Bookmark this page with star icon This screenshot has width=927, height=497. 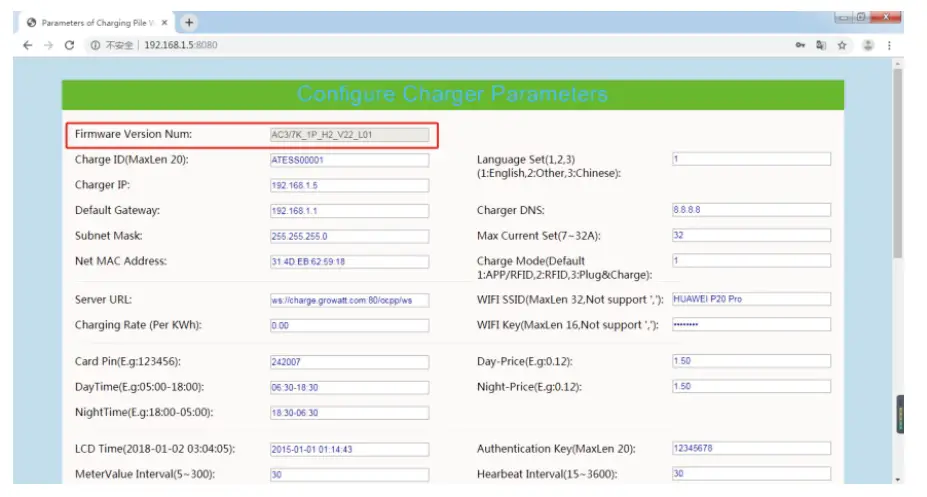point(842,45)
